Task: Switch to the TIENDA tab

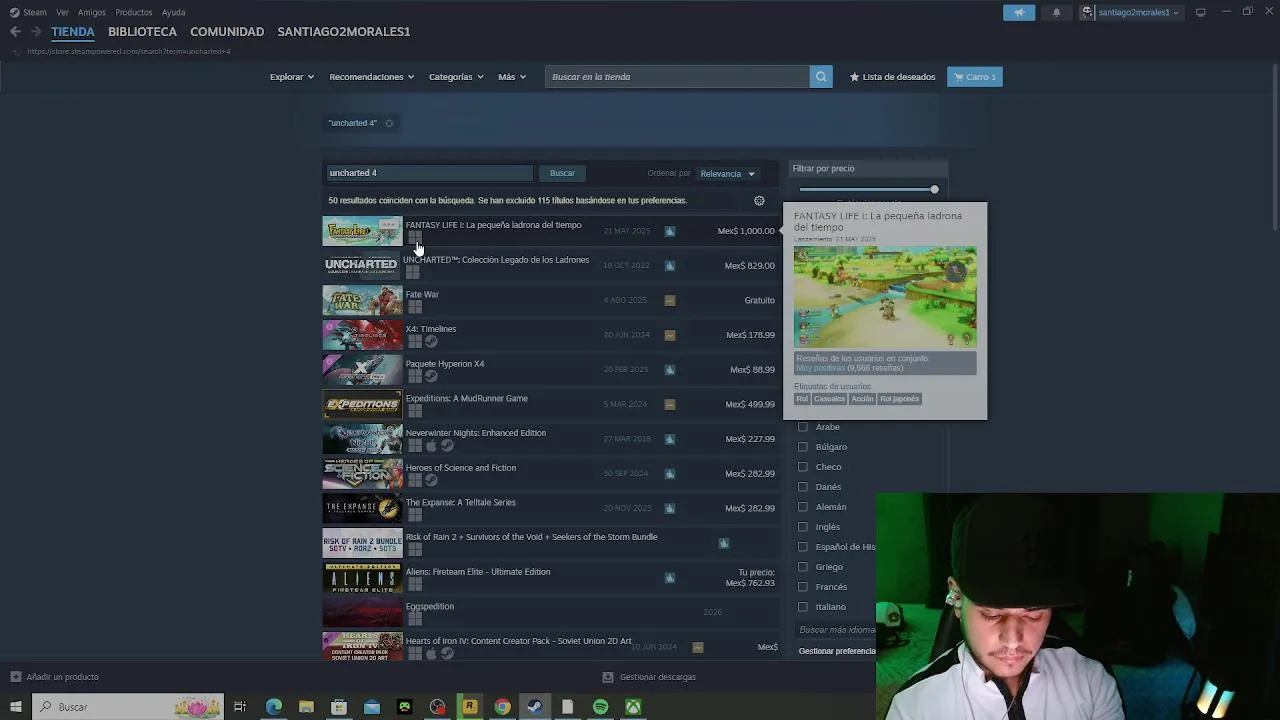Action: pyautogui.click(x=73, y=32)
